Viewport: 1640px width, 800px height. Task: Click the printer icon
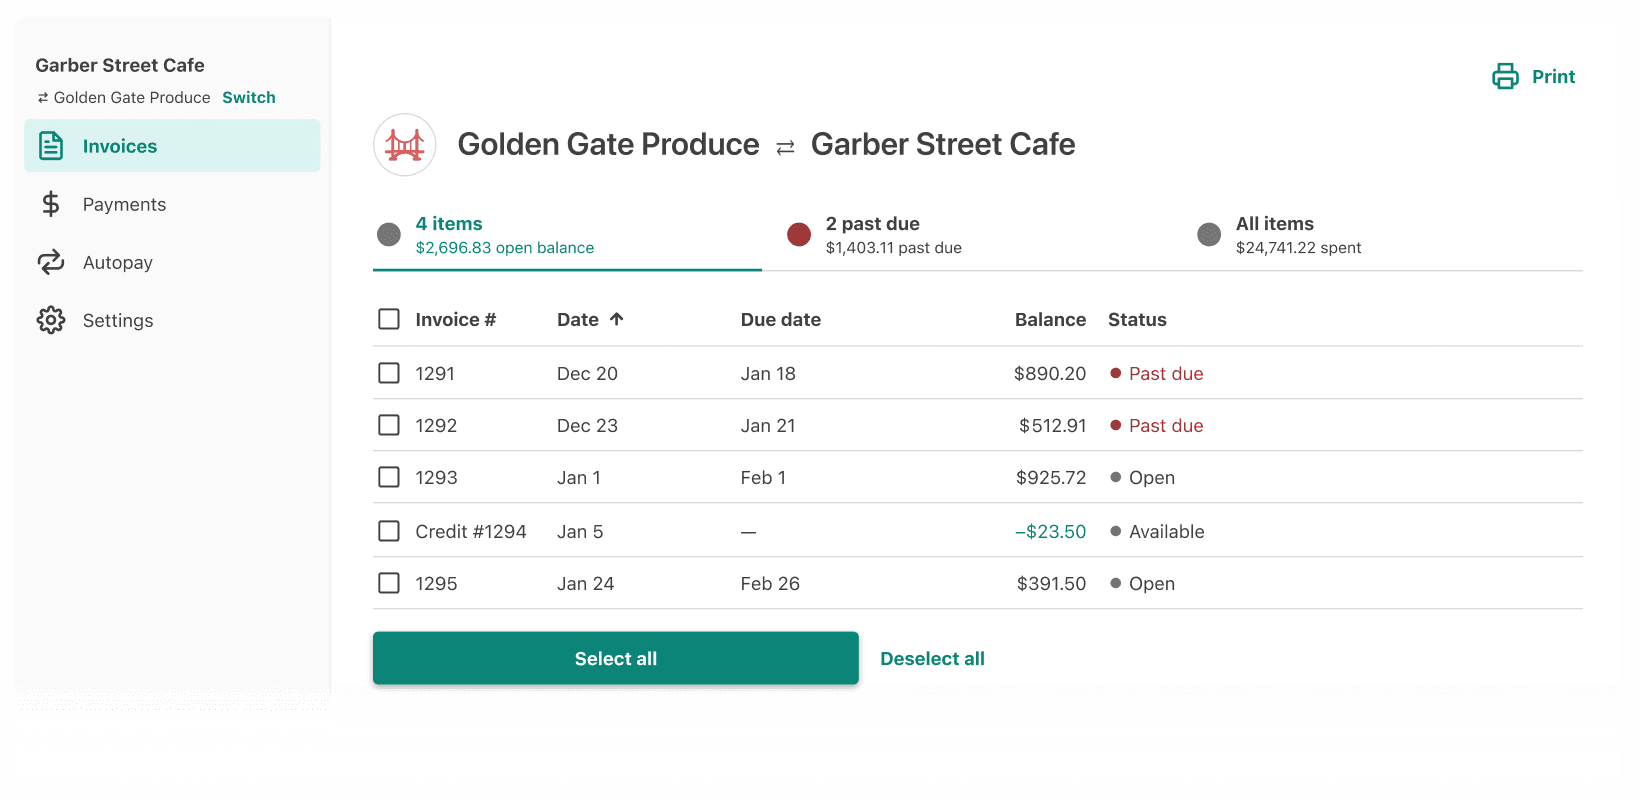point(1505,77)
